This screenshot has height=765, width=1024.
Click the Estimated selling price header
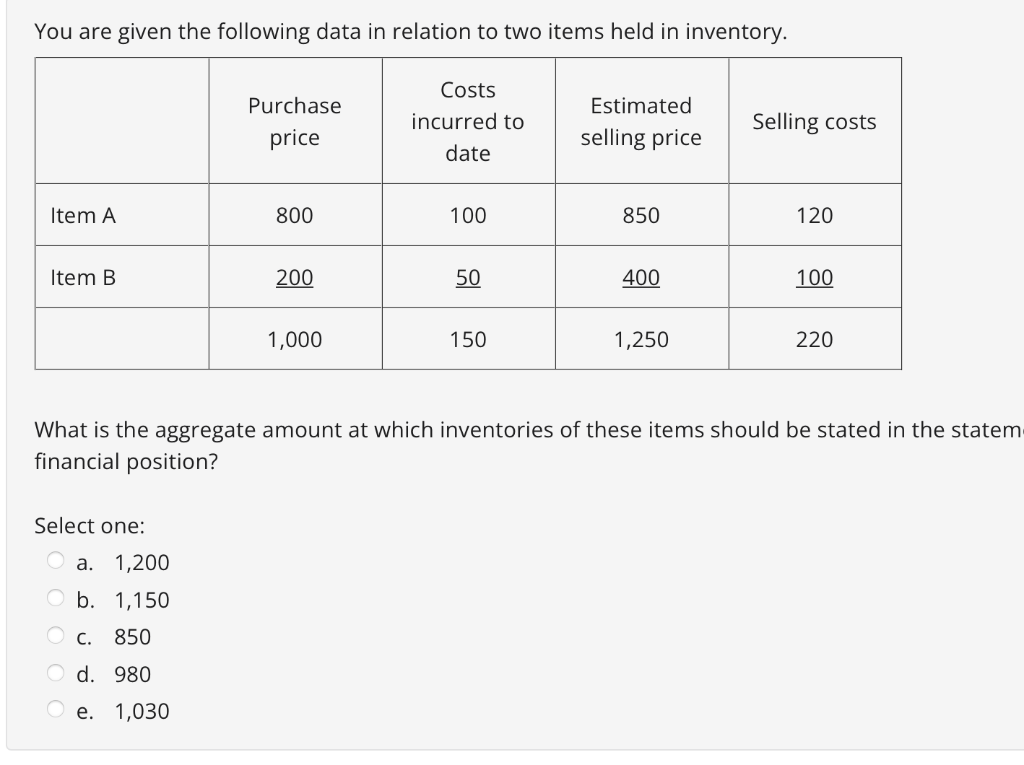coord(641,121)
